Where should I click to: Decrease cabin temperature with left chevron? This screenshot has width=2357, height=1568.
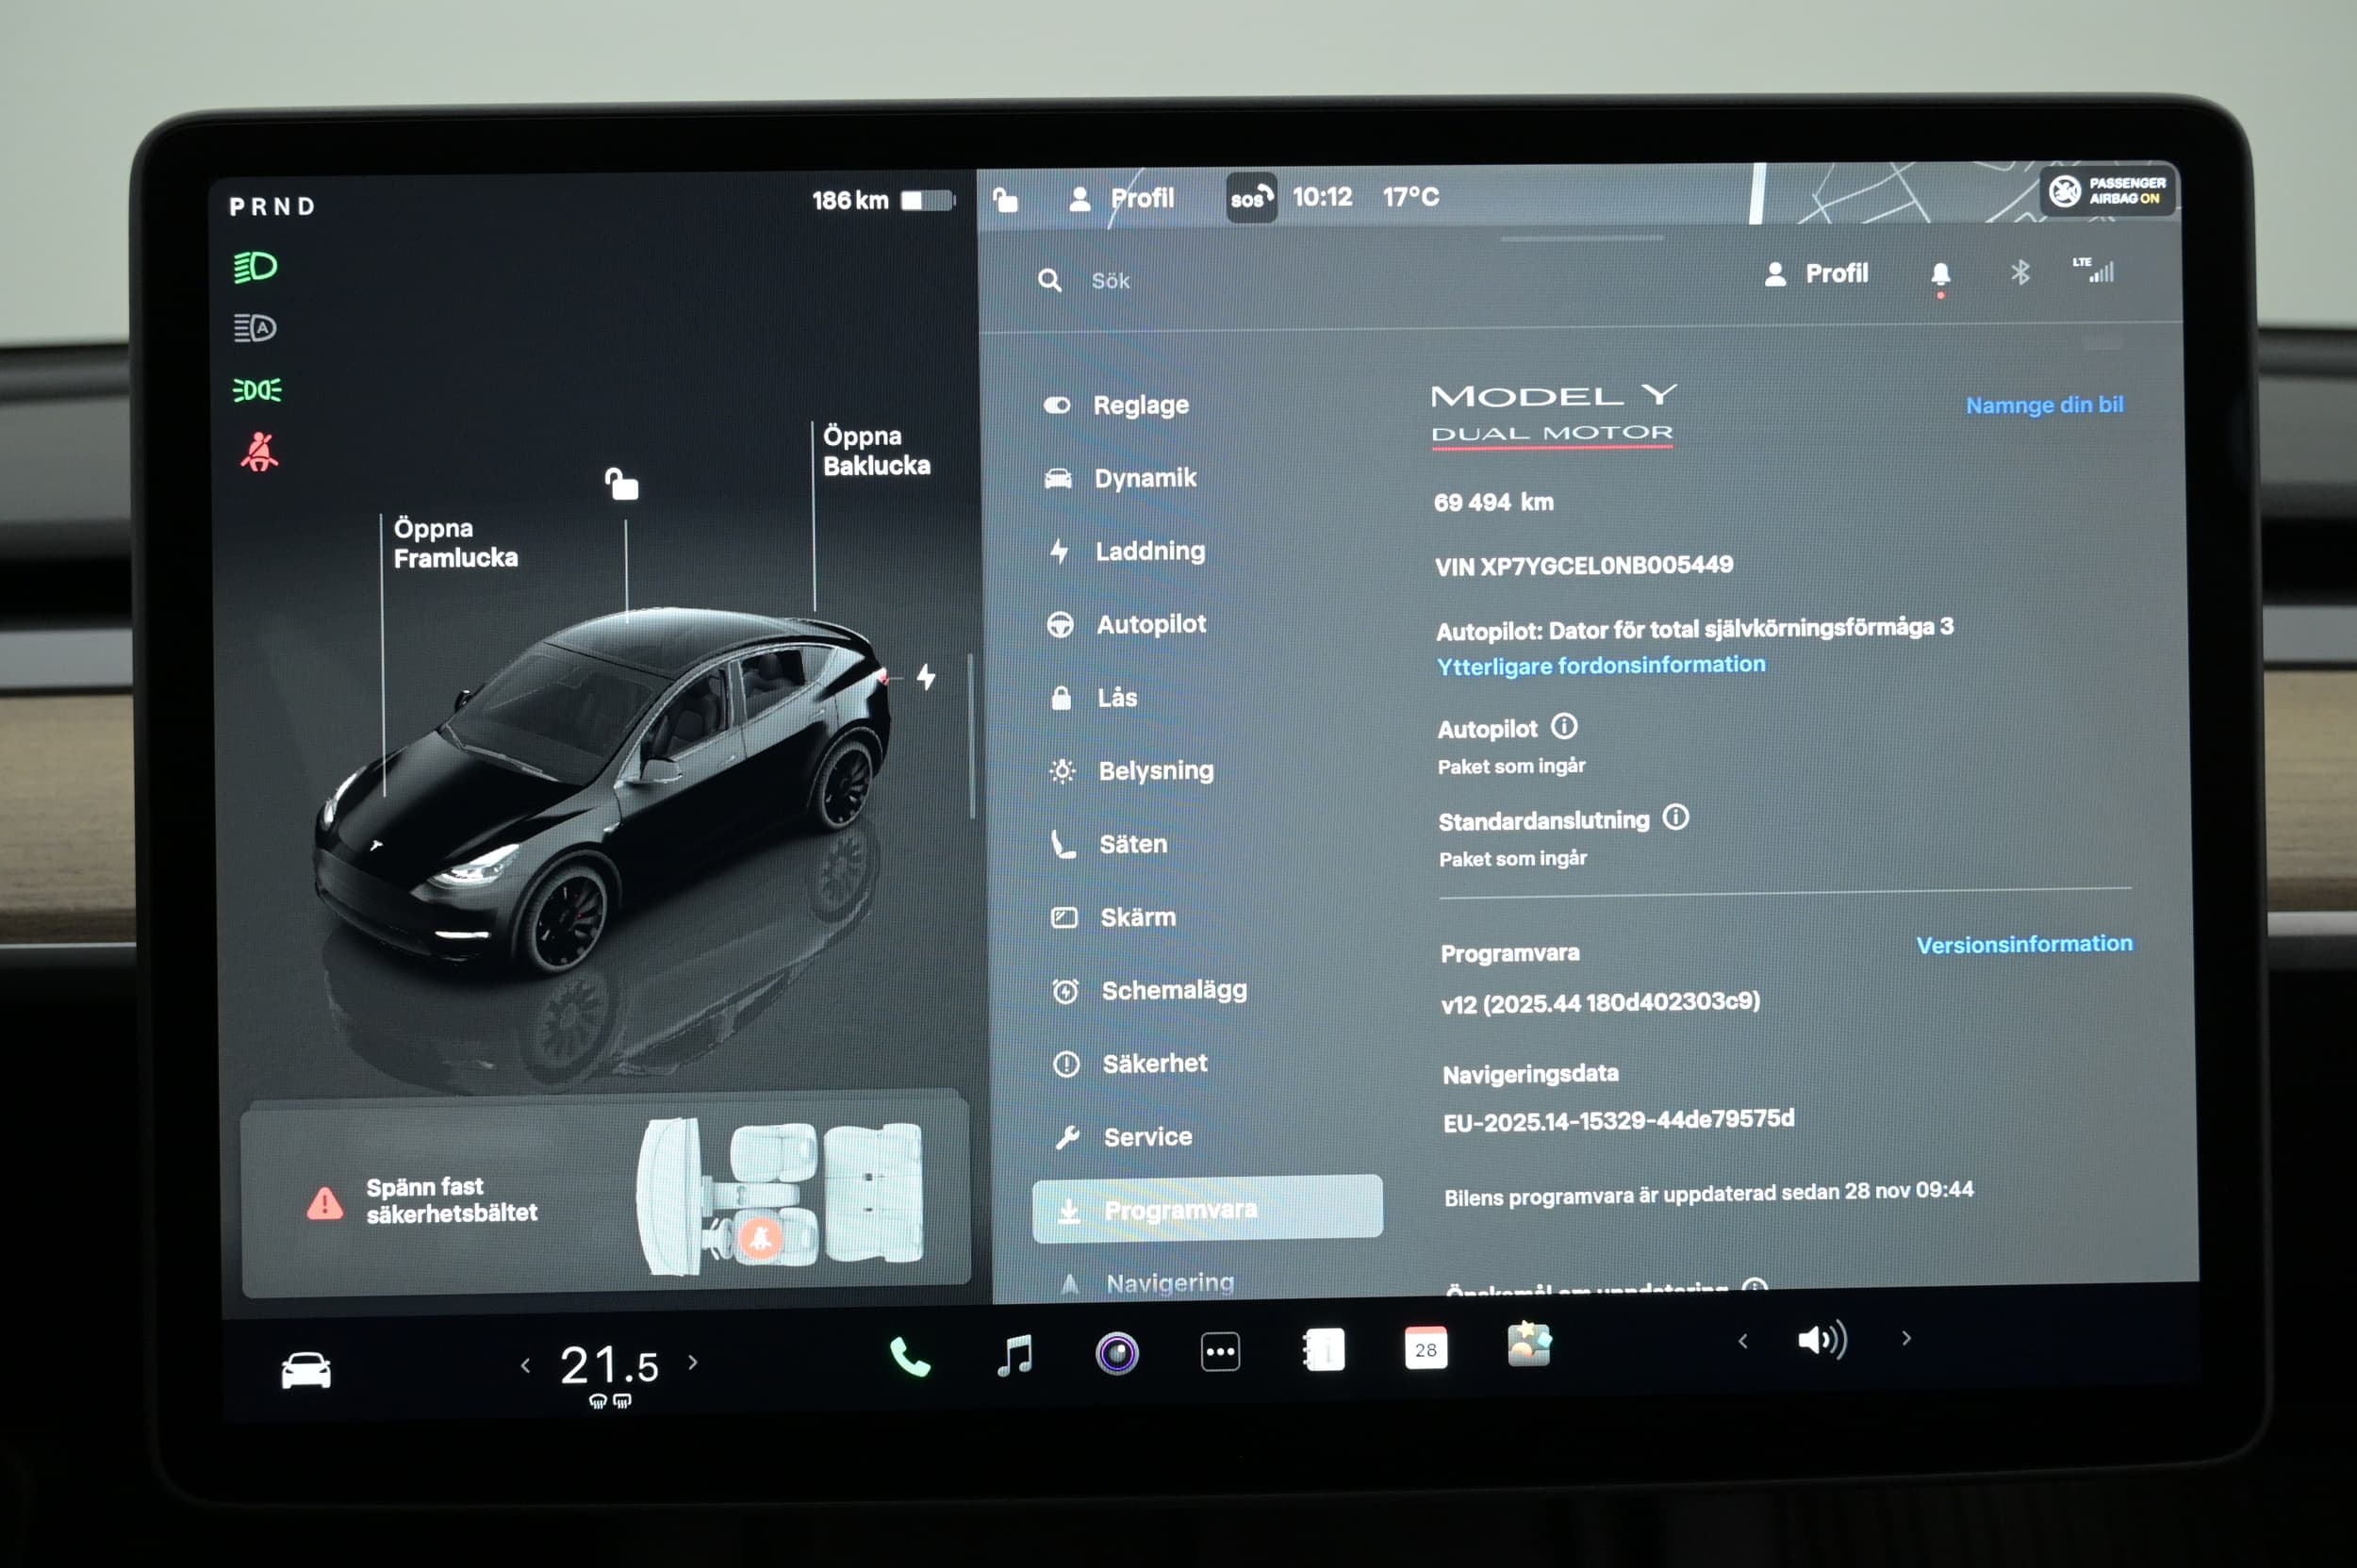pyautogui.click(x=526, y=1365)
